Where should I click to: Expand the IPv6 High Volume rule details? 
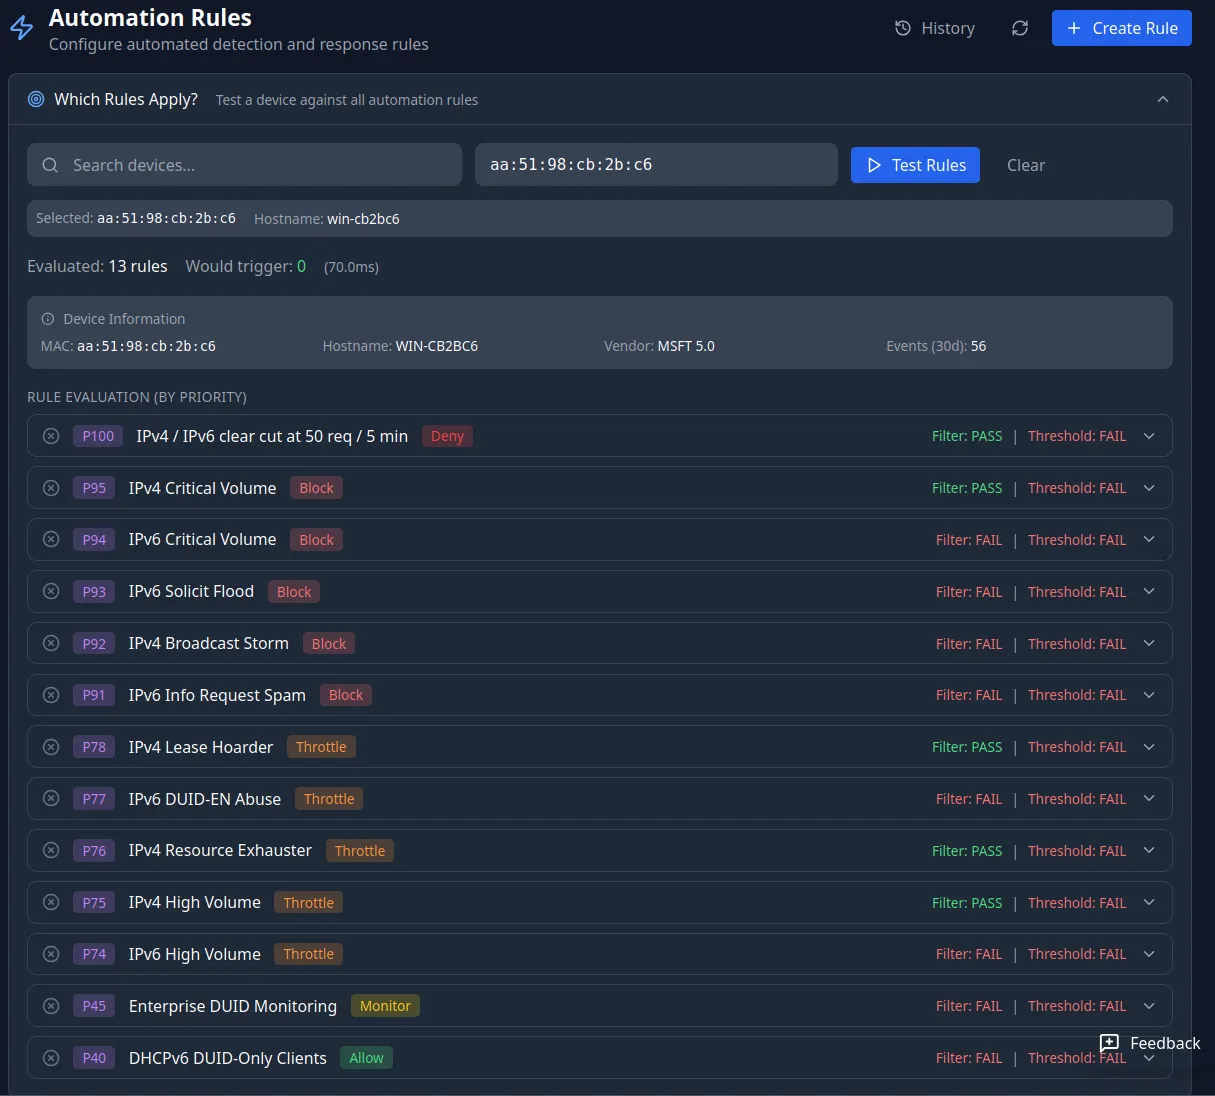(1149, 954)
